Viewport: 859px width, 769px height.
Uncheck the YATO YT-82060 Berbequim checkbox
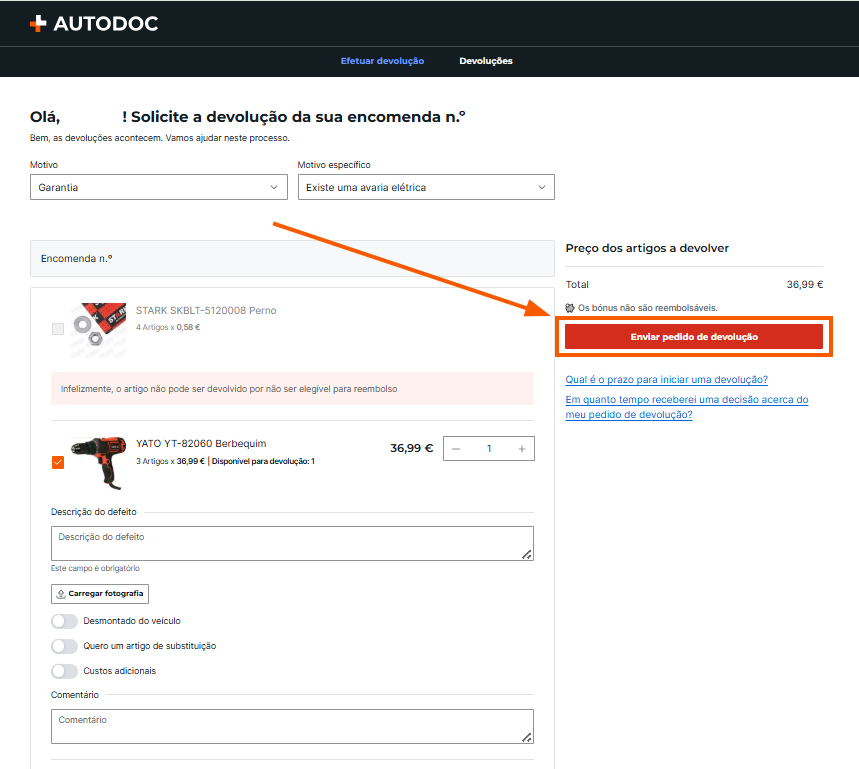coord(58,462)
